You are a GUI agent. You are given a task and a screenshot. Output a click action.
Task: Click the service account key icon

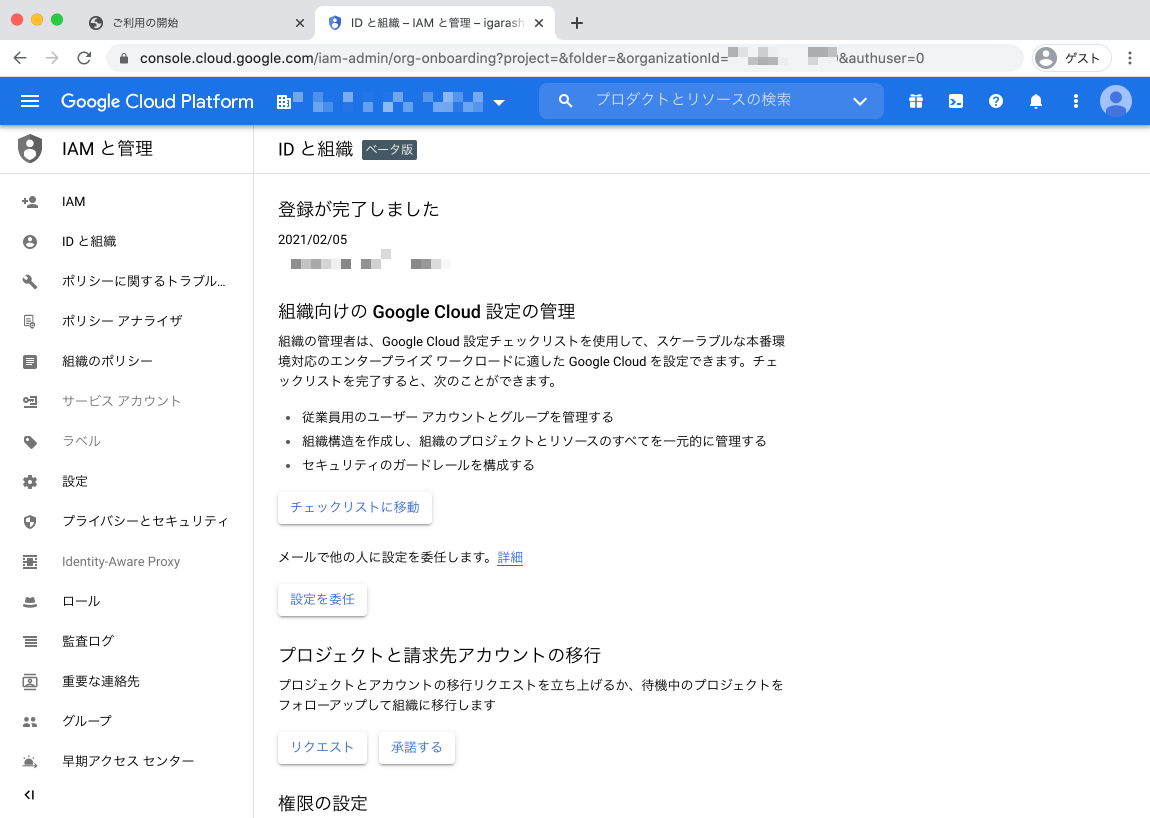[30, 401]
